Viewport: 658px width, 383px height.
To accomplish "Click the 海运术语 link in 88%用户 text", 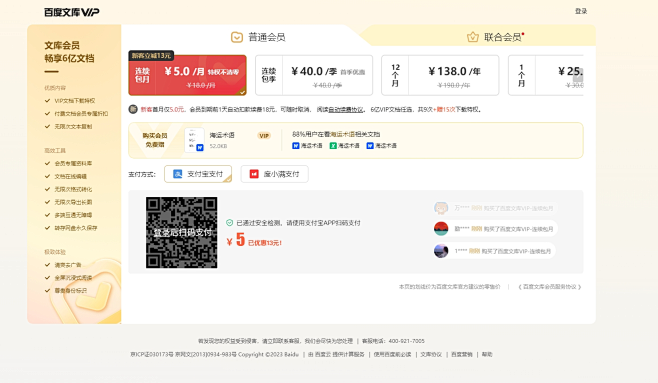I will (342, 134).
